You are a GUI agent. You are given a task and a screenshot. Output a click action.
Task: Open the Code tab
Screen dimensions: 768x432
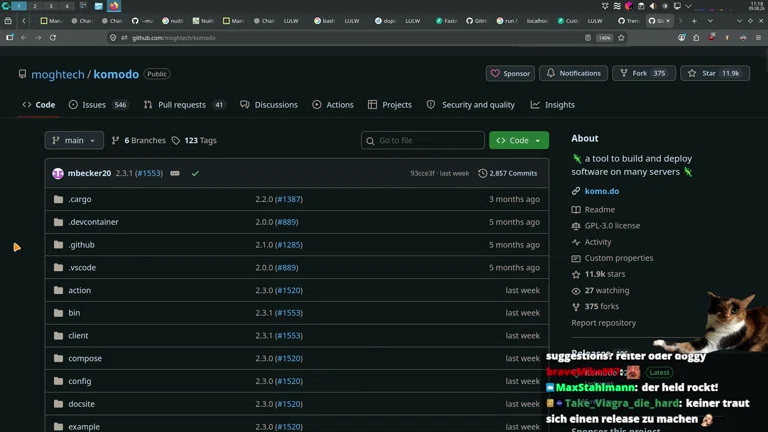[39, 105]
